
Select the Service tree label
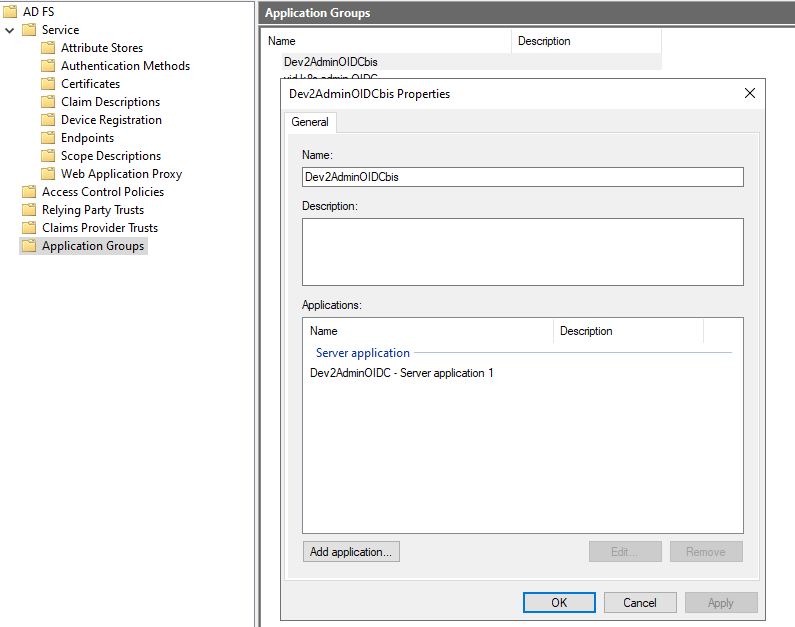point(60,29)
